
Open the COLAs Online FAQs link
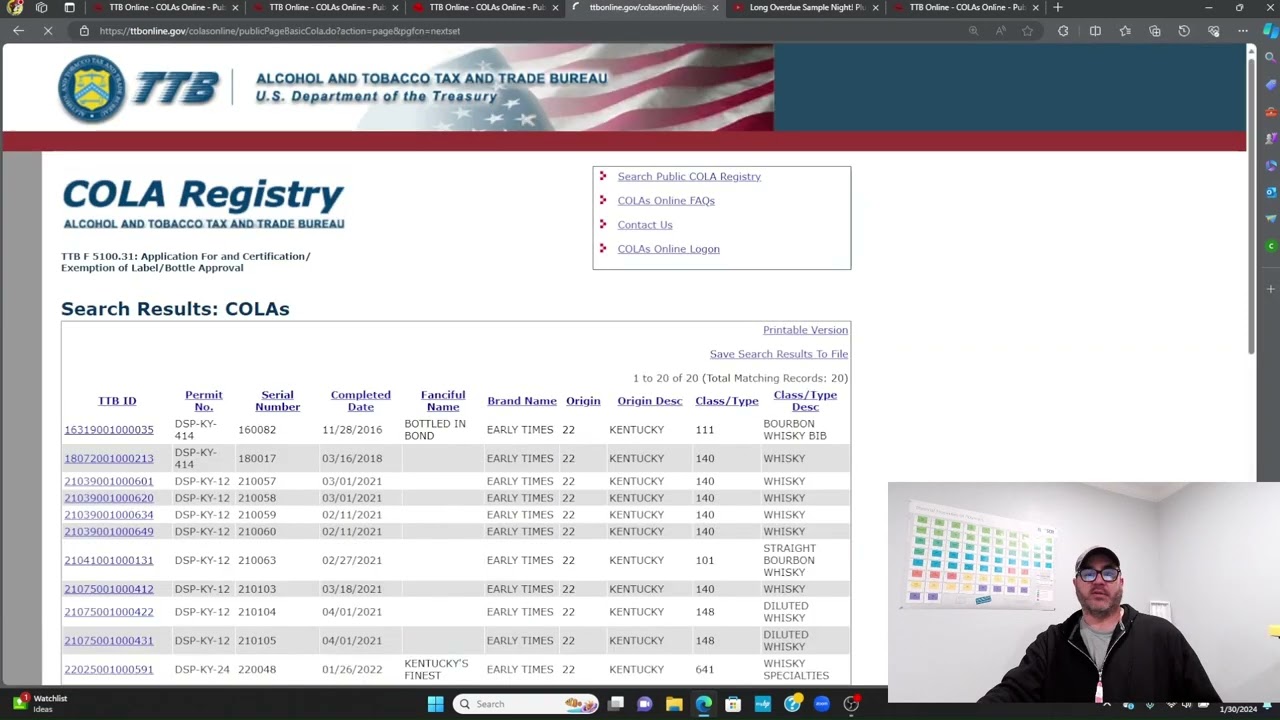pyautogui.click(x=666, y=201)
